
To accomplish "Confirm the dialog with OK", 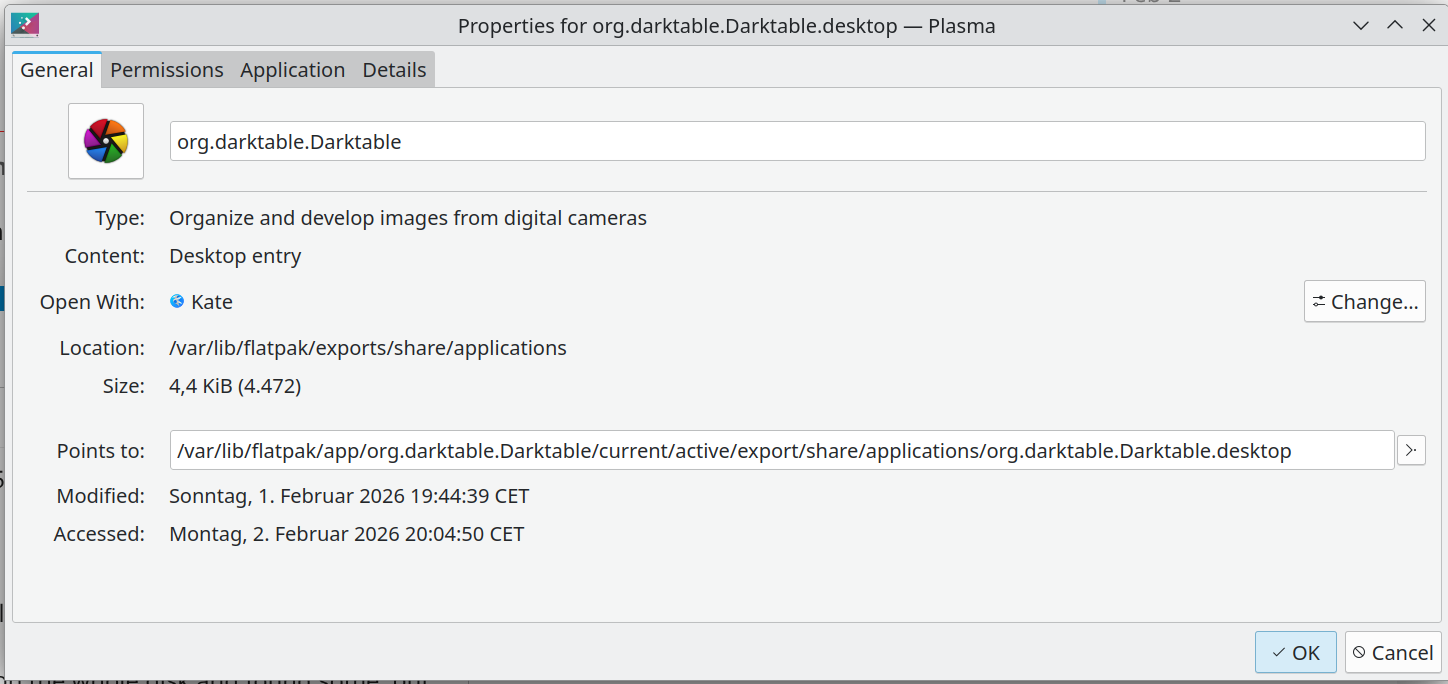I will pyautogui.click(x=1295, y=653).
